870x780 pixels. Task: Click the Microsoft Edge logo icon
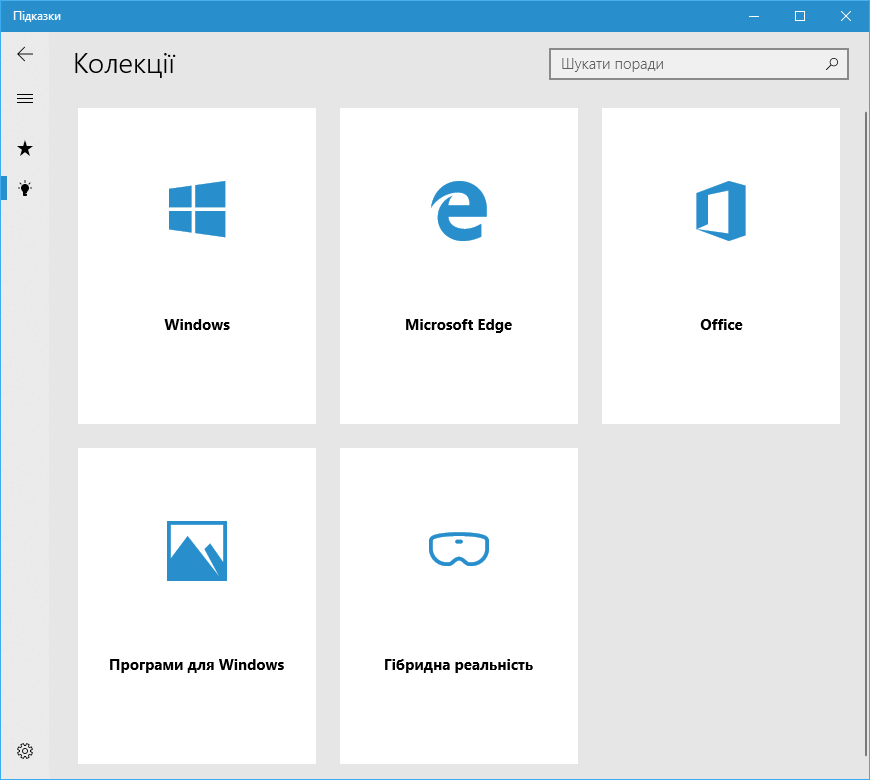tap(459, 210)
